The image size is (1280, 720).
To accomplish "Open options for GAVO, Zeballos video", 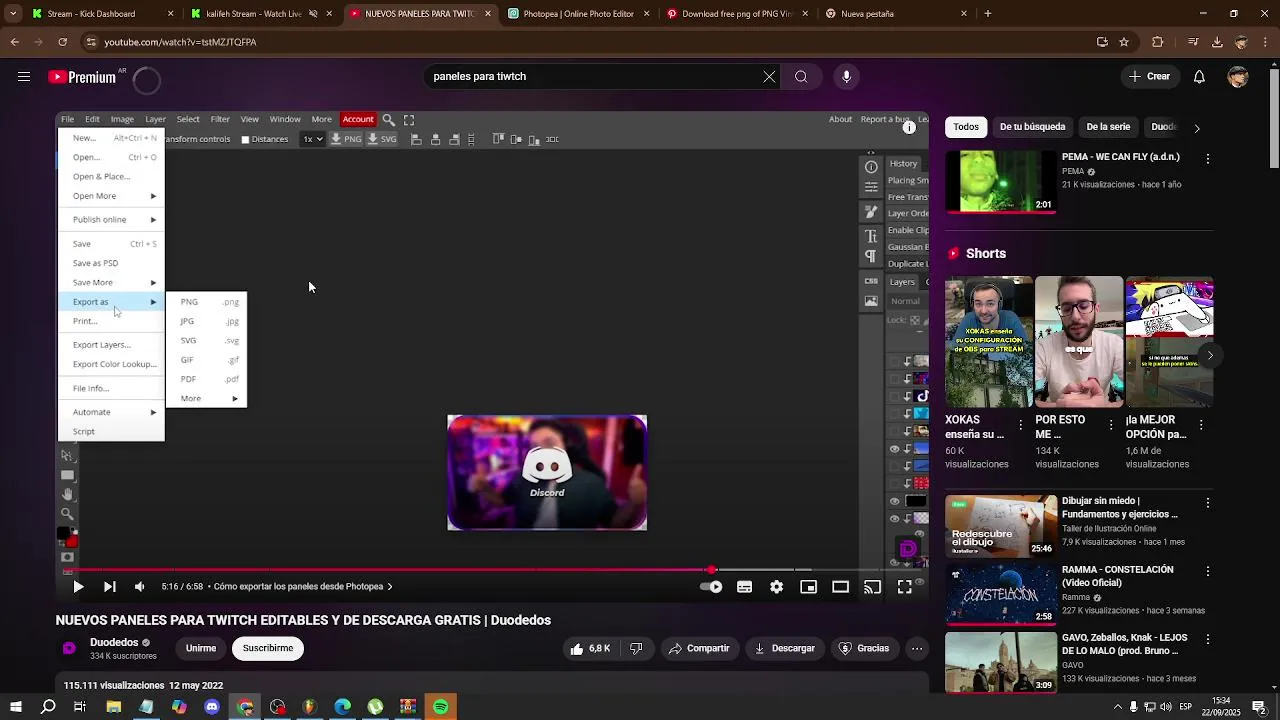I will click(1208, 640).
